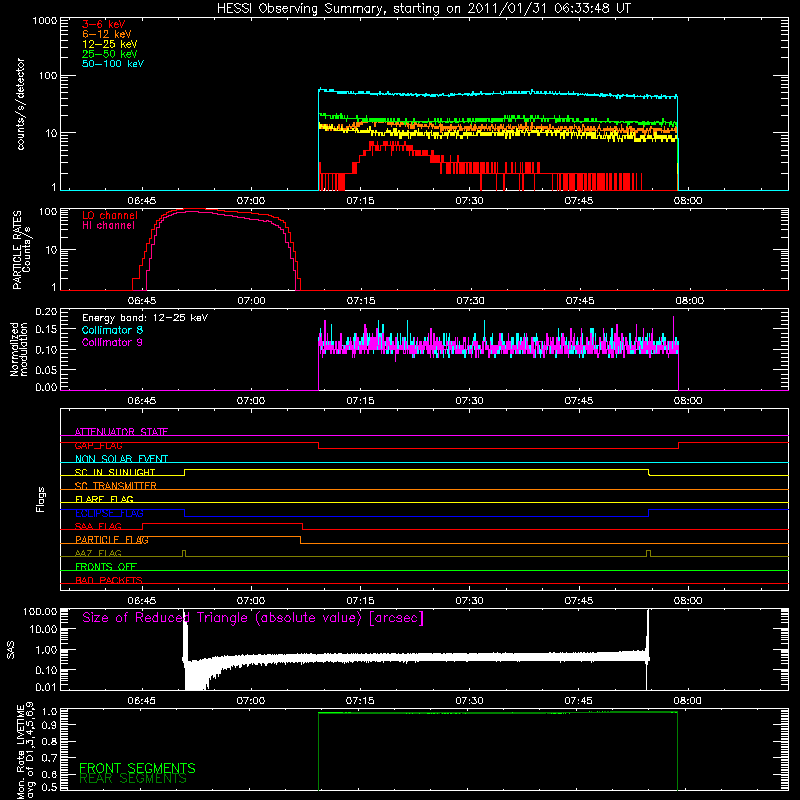
Task: Click the AA7_FLAG label
Action: point(98,554)
